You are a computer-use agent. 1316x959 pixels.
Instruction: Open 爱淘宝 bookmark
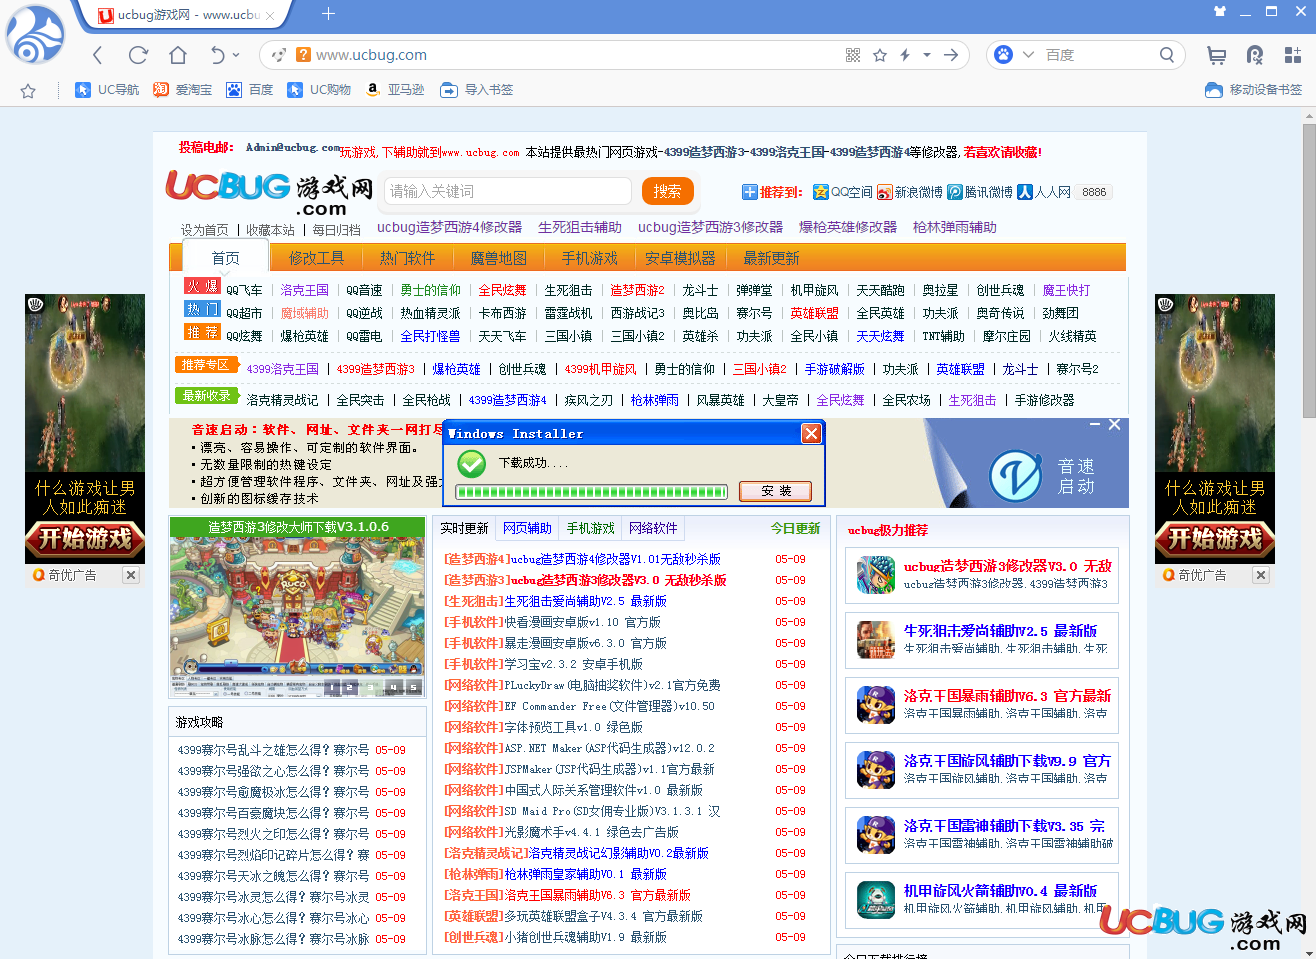click(x=182, y=90)
